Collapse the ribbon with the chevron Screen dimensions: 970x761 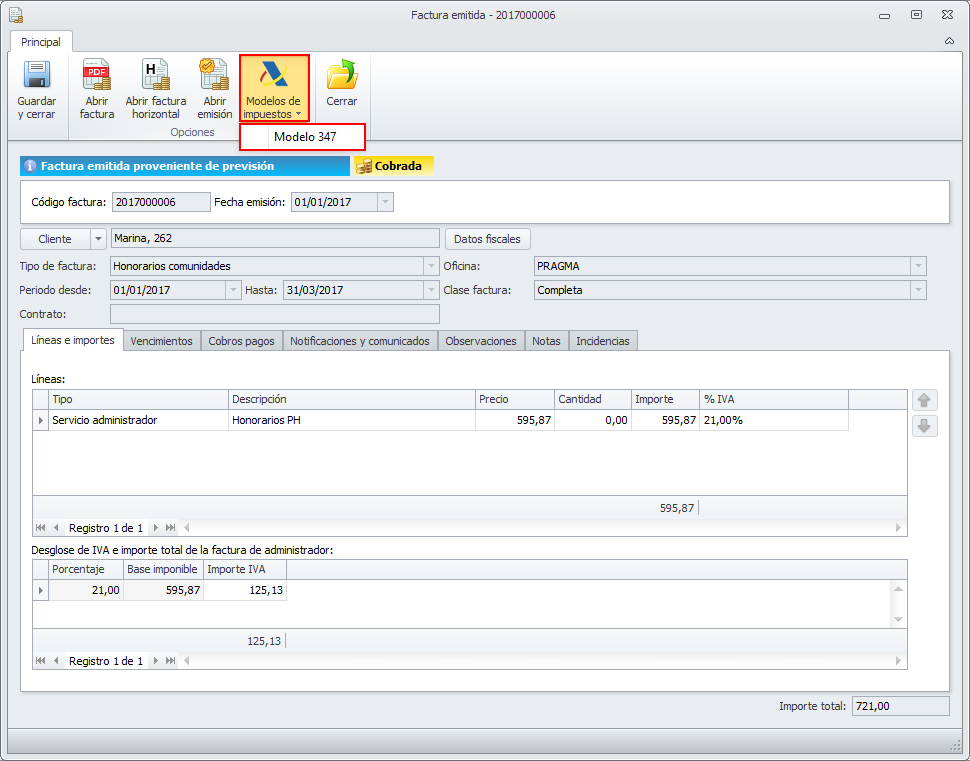(x=949, y=41)
